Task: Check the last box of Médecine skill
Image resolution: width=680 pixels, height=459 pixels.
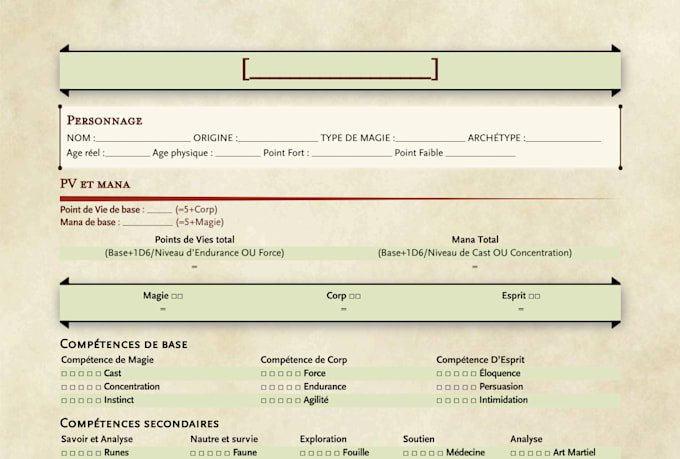Action: pos(440,453)
